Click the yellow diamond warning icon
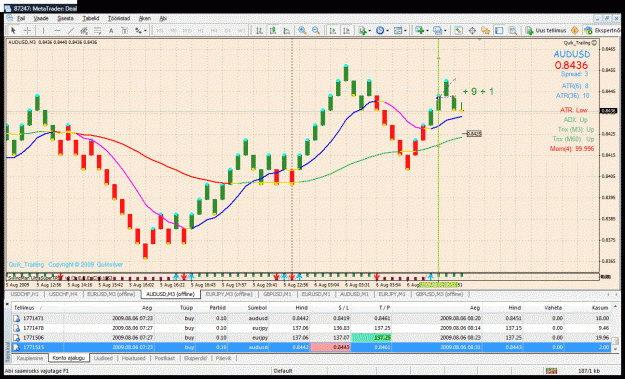Screen dimensions: 625x379 [x=574, y=30]
